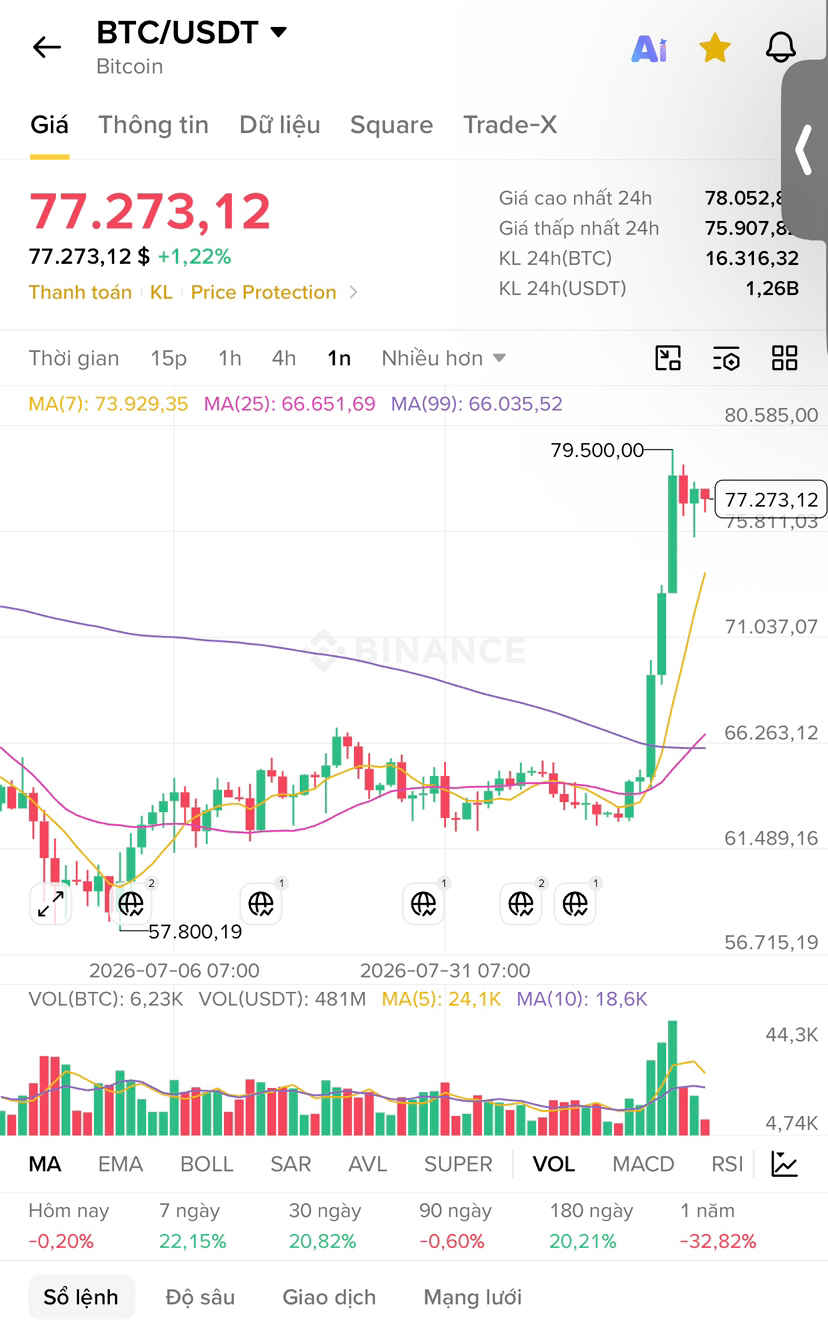Open the chart indicator settings icon
The width and height of the screenshot is (828, 1332).
pyautogui.click(x=726, y=358)
